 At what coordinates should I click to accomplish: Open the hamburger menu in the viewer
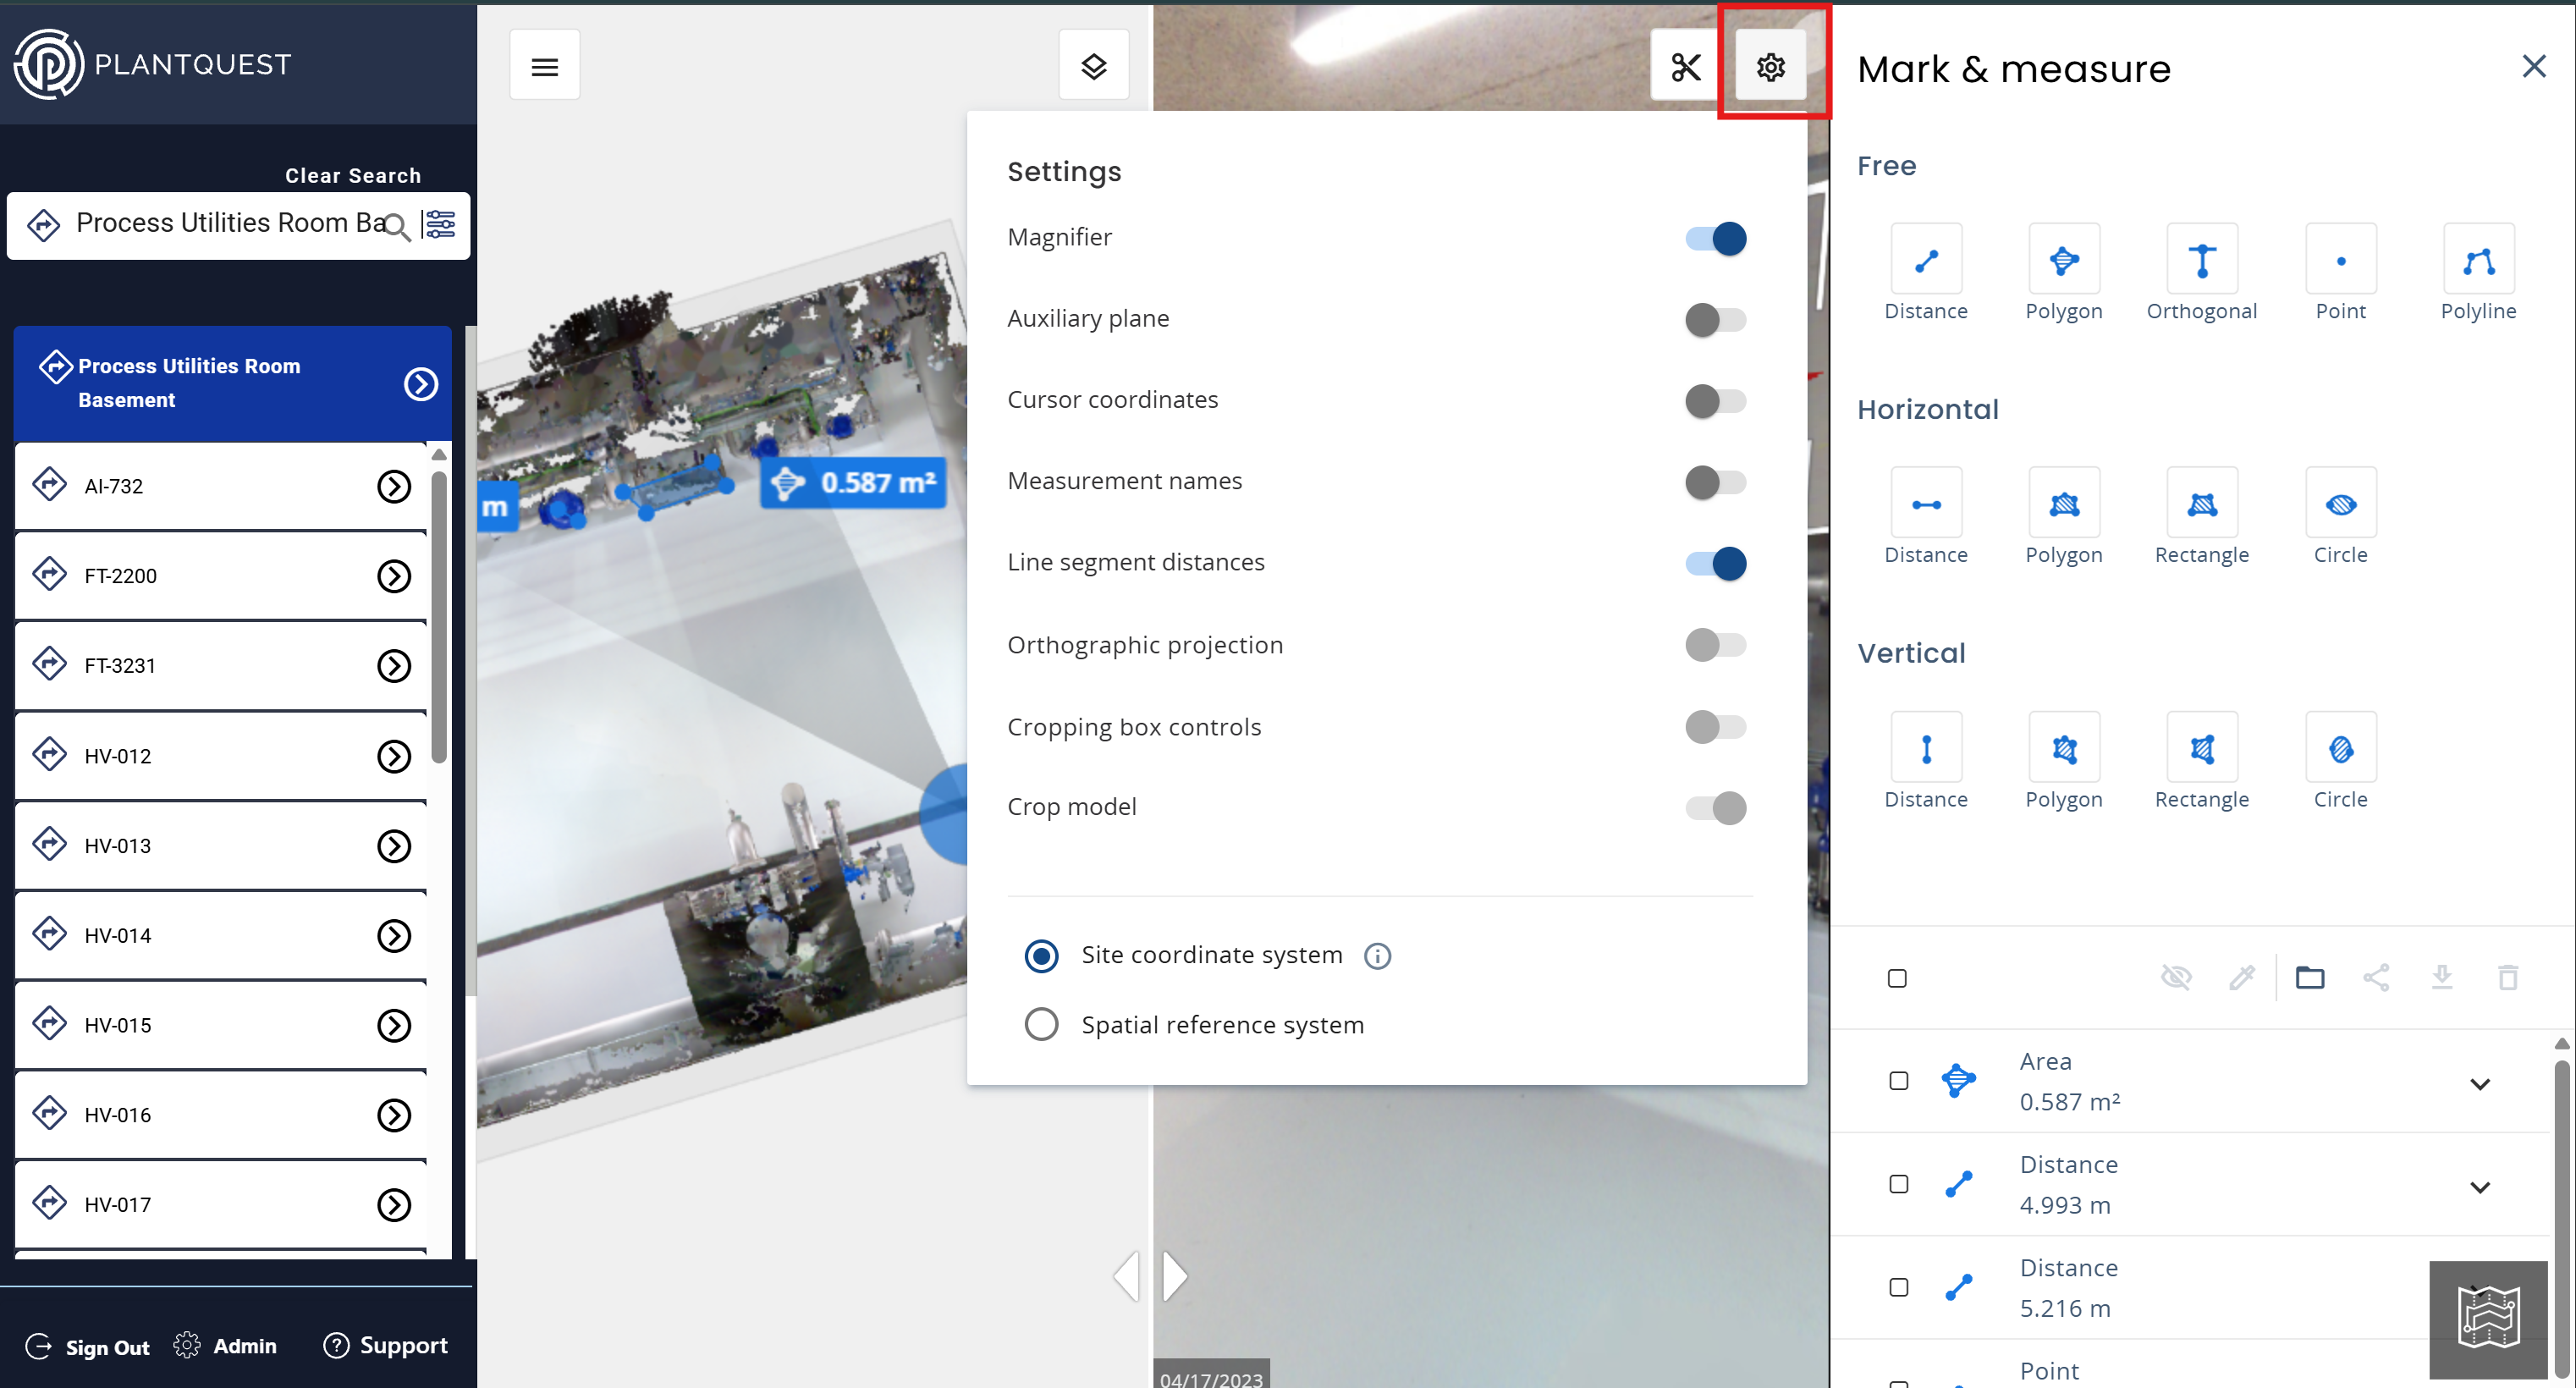(x=544, y=67)
